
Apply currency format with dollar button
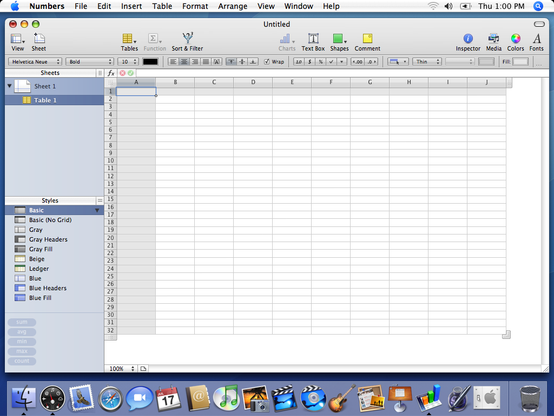[310, 62]
